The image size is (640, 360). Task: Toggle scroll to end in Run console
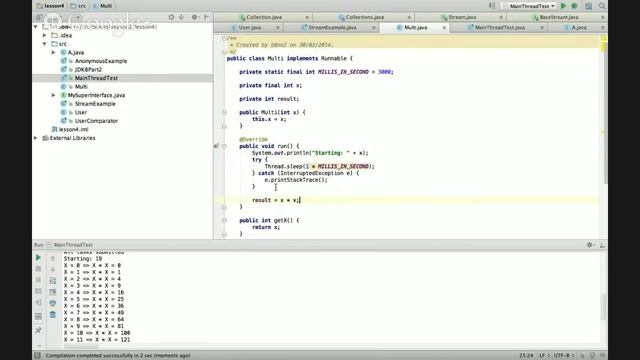53,292
